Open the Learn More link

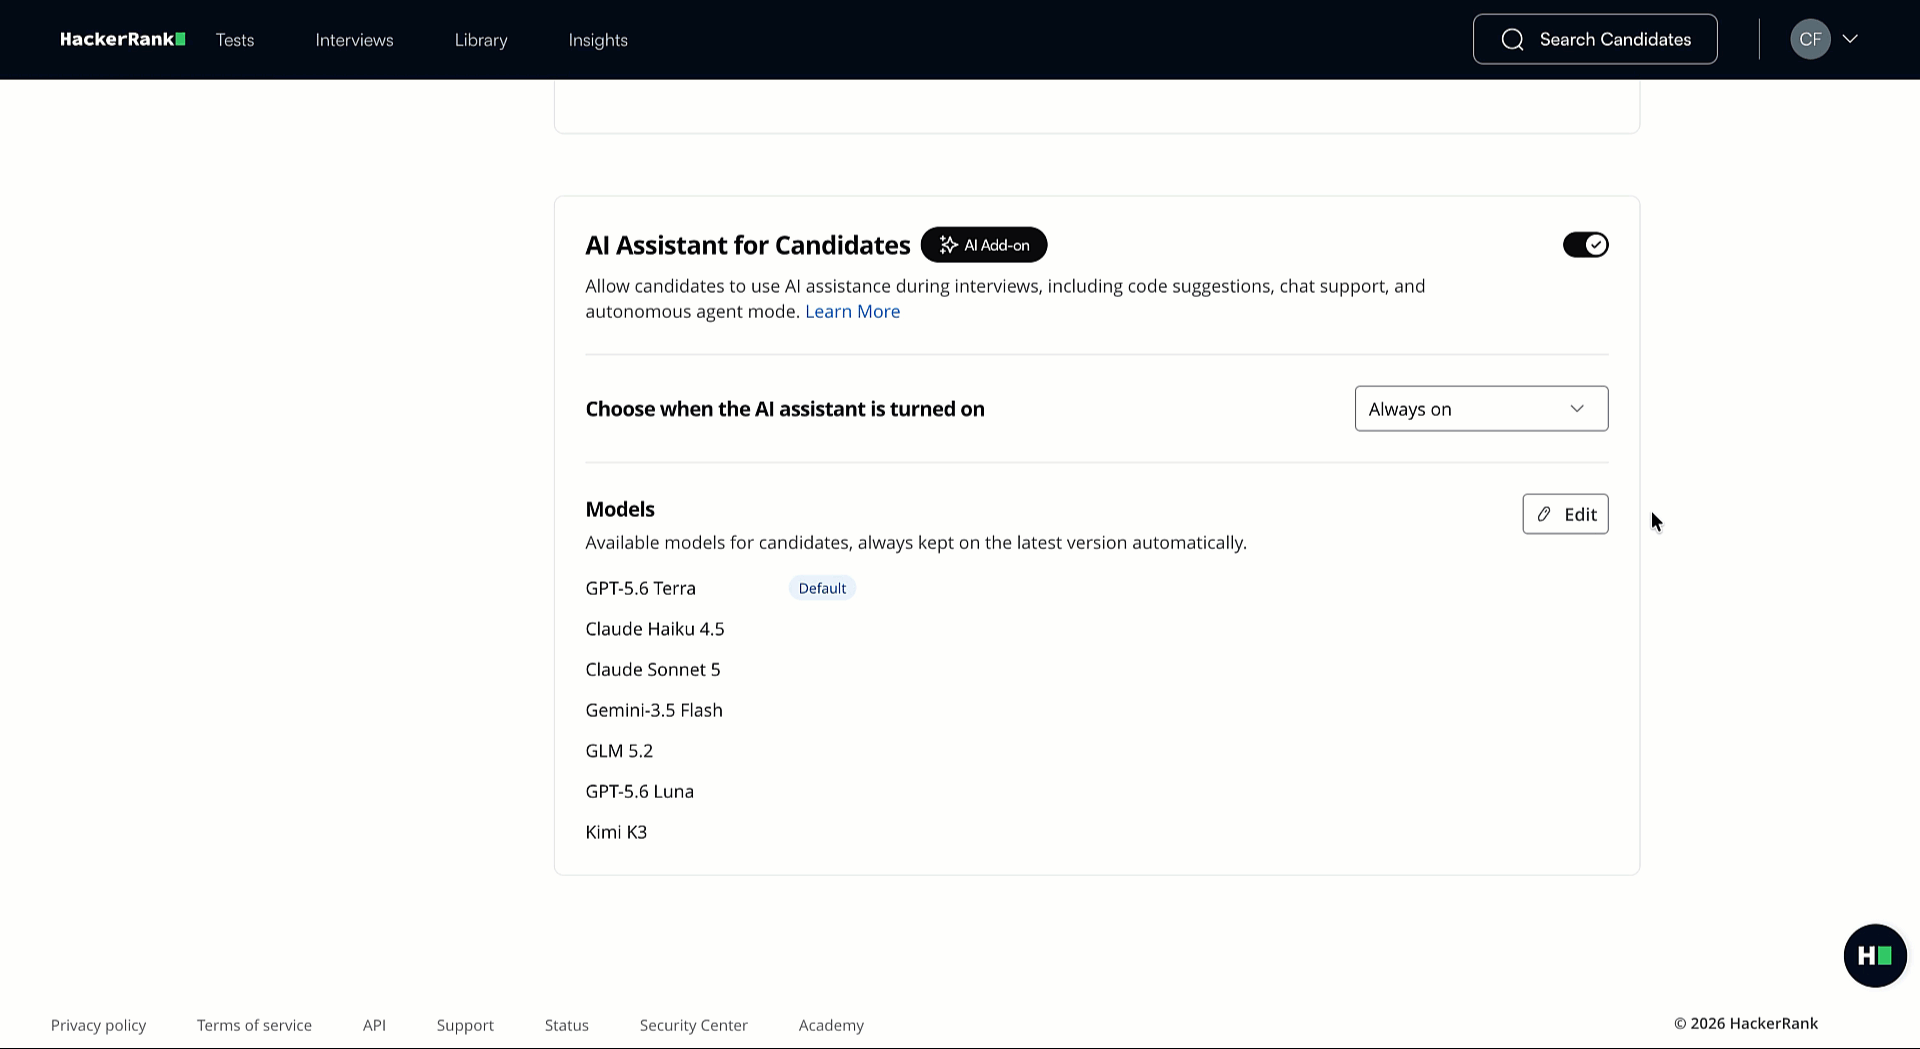click(853, 312)
